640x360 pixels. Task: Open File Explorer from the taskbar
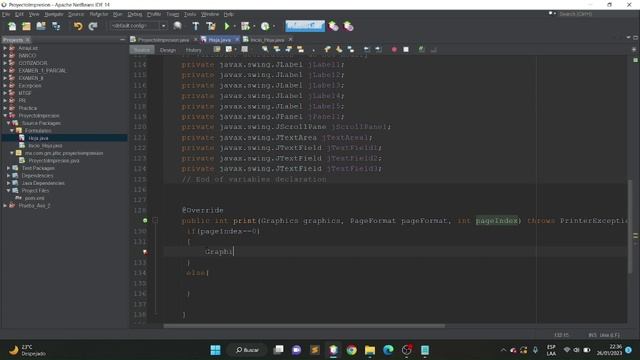[370, 350]
